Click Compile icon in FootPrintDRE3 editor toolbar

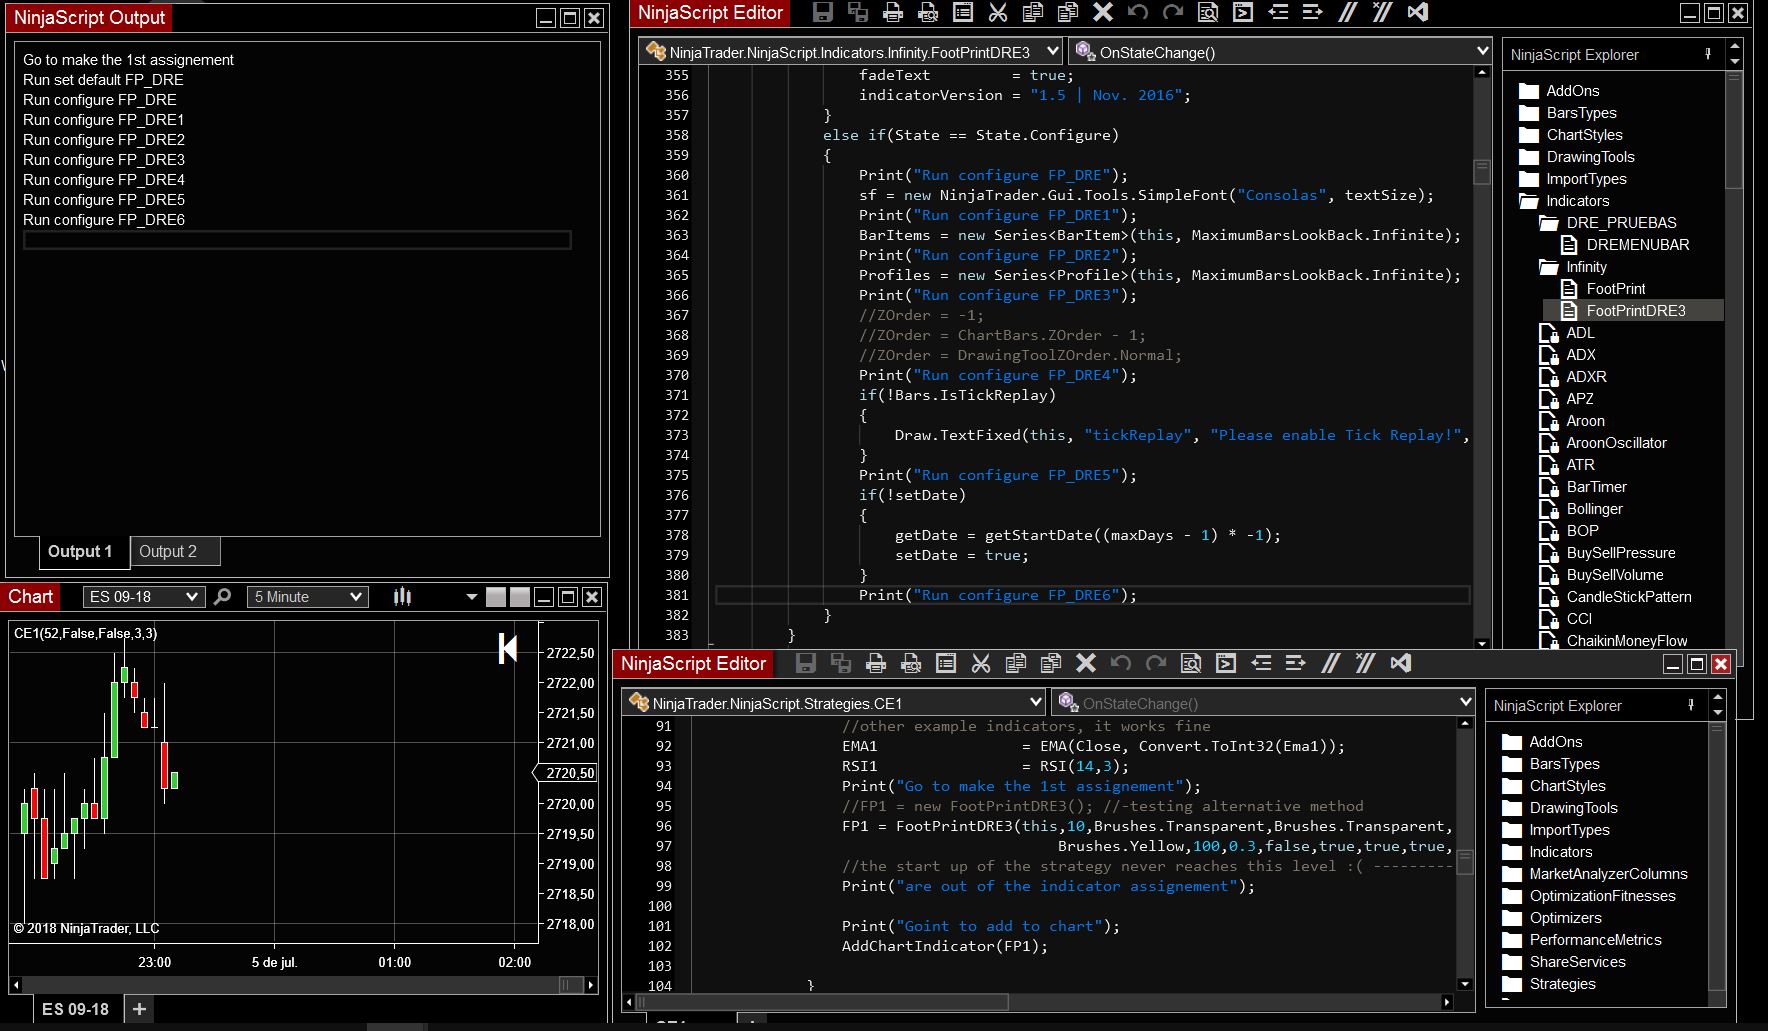[1242, 13]
